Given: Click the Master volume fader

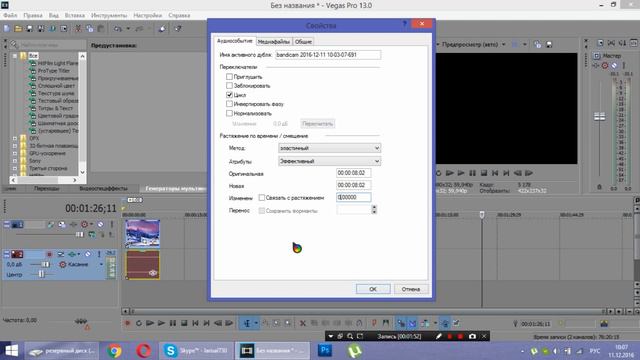Looking at the screenshot, I should 600,117.
